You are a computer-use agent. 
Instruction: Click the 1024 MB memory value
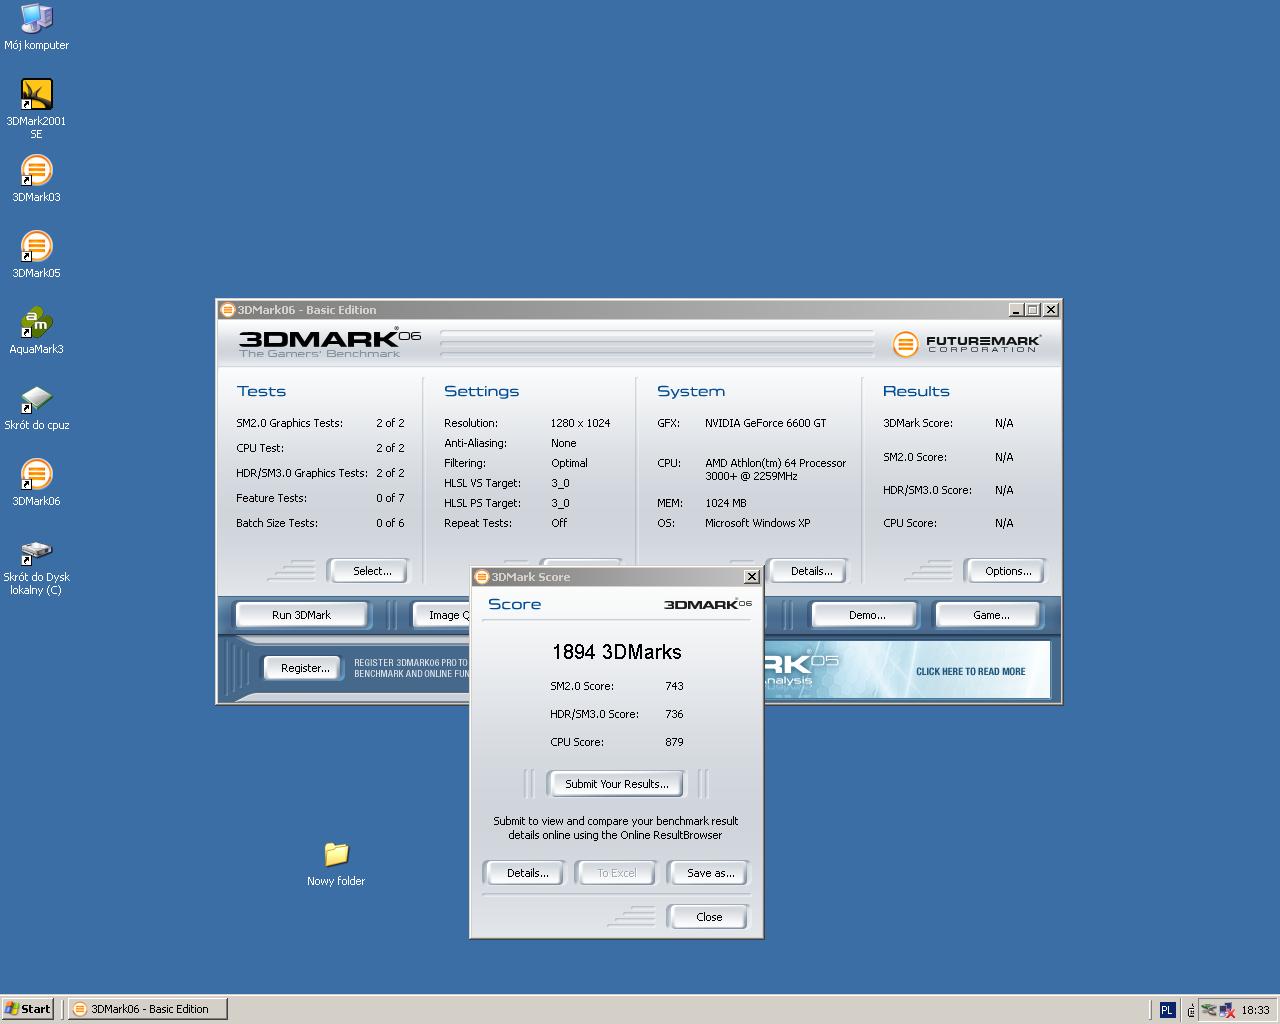[x=725, y=503]
